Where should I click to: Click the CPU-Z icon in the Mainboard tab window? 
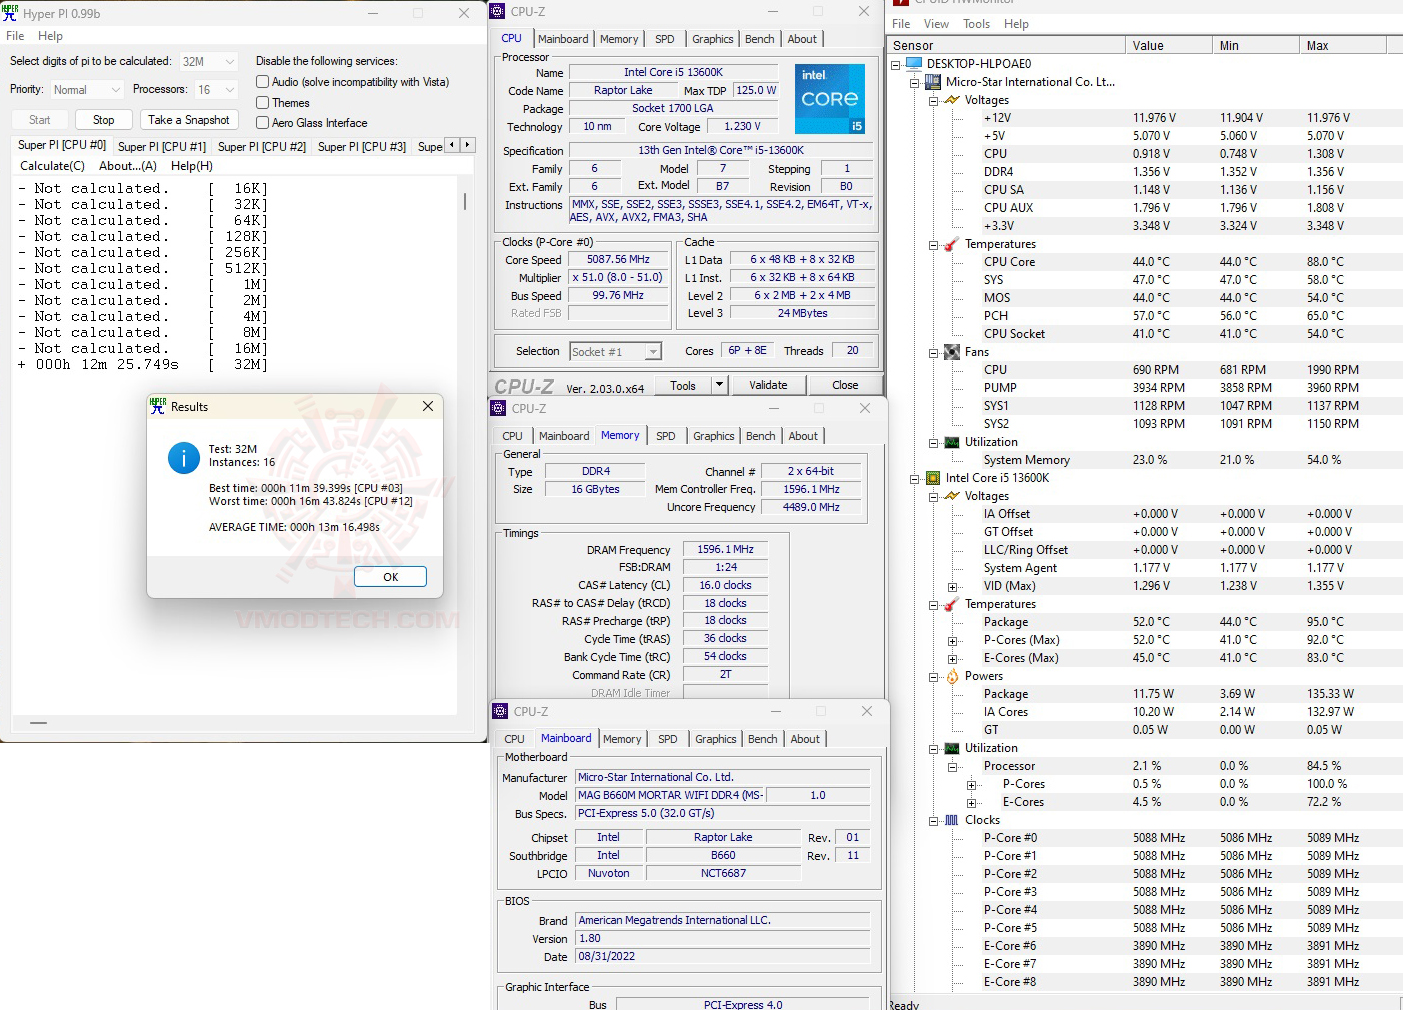[500, 711]
